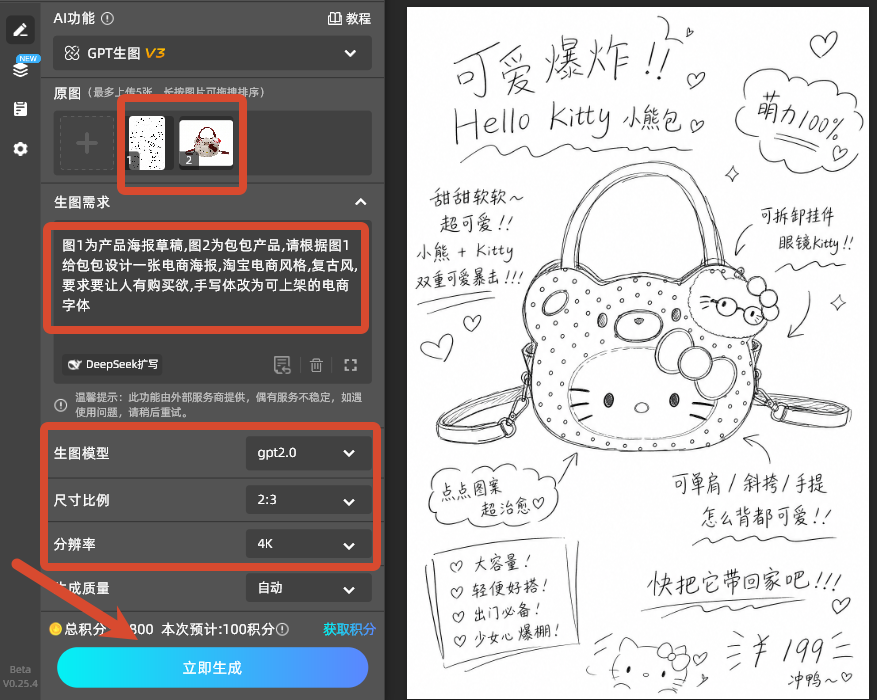Open the 尺寸比例 2:3 dropdown
This screenshot has width=877, height=700.
tap(309, 500)
